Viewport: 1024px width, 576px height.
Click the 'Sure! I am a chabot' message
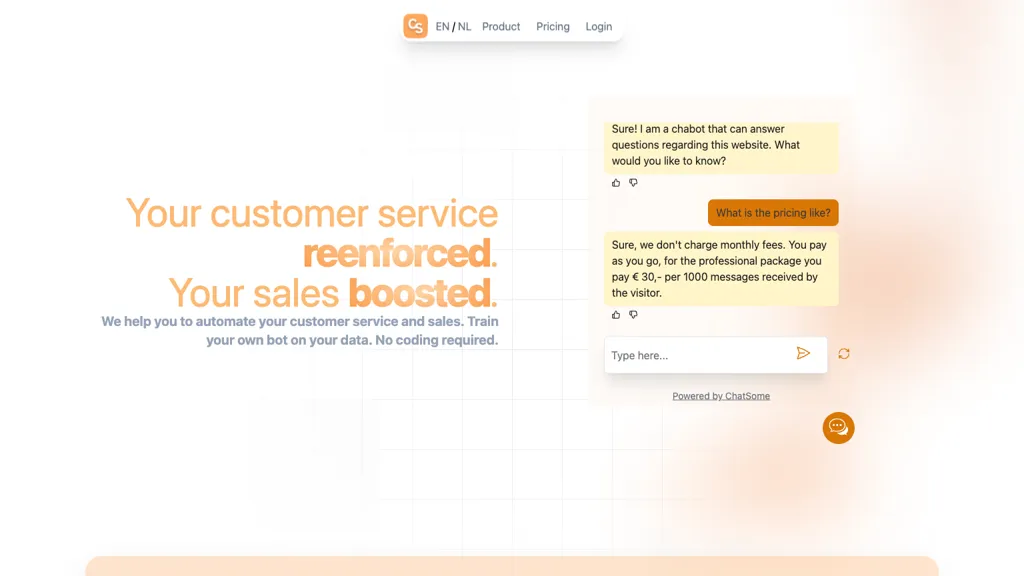[x=720, y=145]
